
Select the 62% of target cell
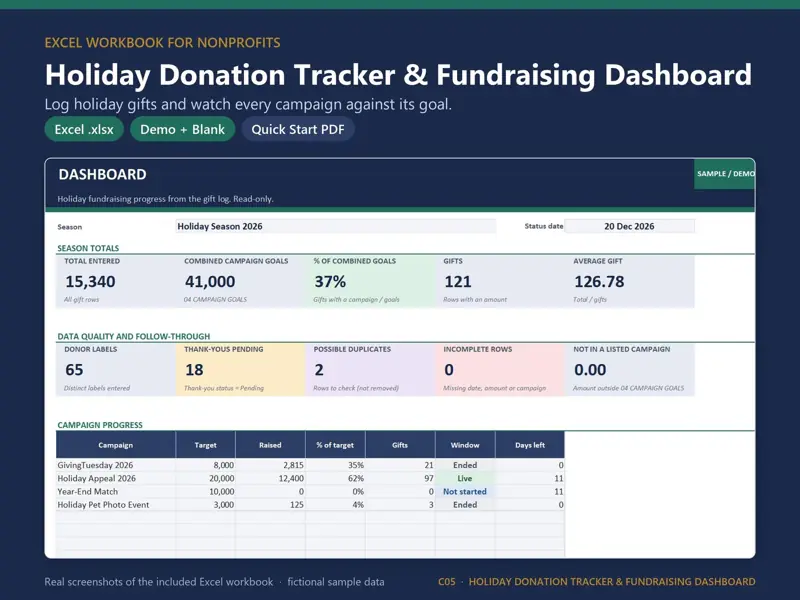tap(335, 479)
